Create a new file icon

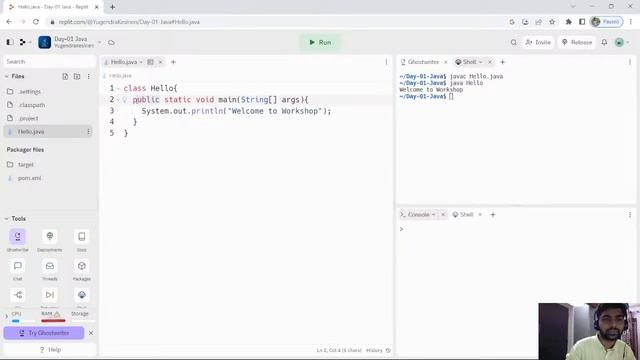[65, 76]
